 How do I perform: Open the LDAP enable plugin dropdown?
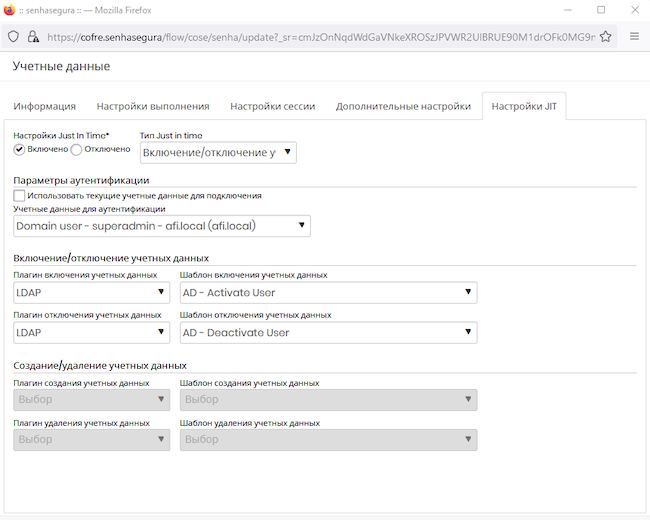[91, 292]
